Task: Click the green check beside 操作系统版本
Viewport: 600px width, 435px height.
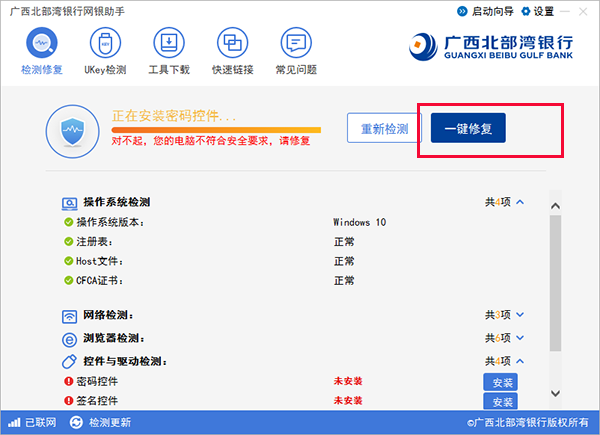Action: [68, 222]
